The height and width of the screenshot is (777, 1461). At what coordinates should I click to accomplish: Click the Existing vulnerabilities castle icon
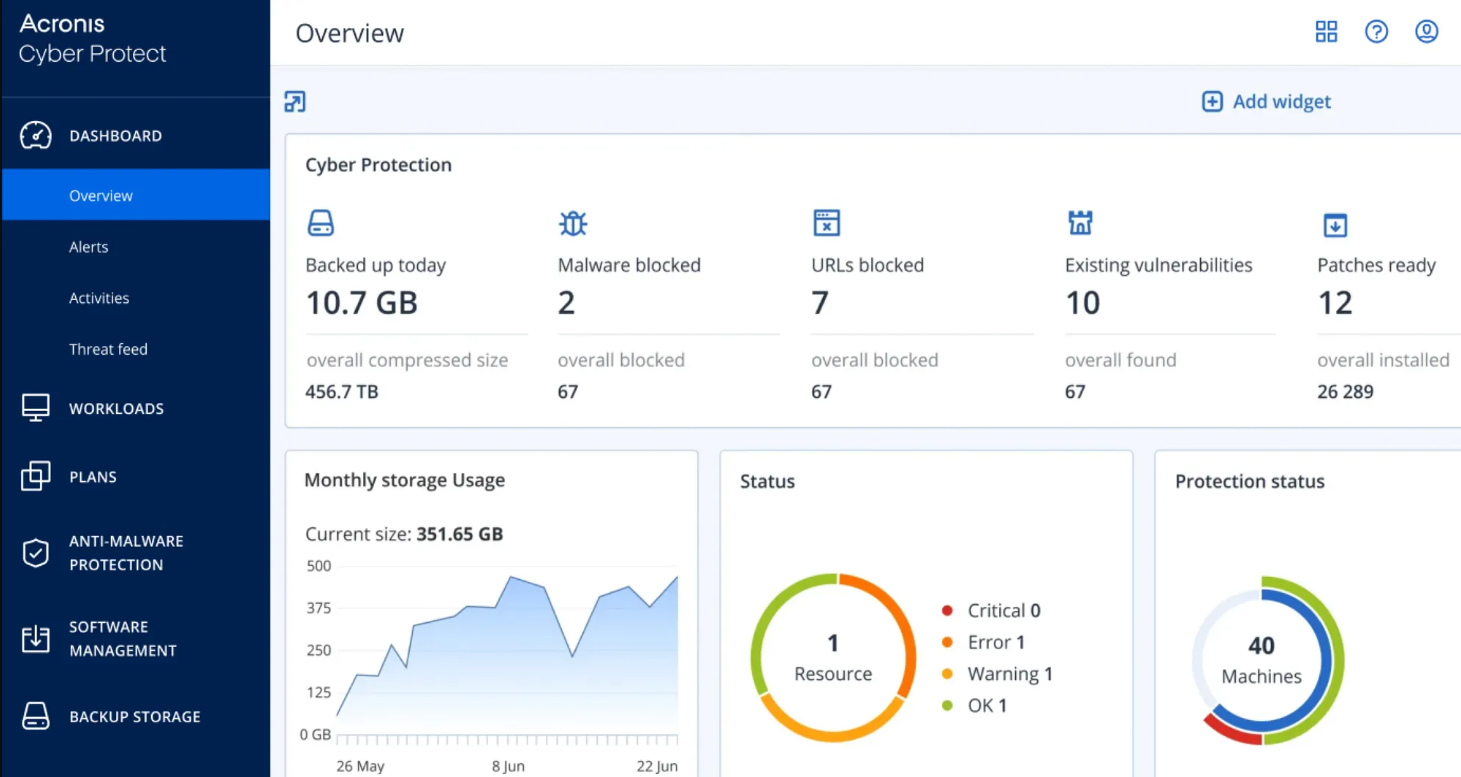point(1080,223)
